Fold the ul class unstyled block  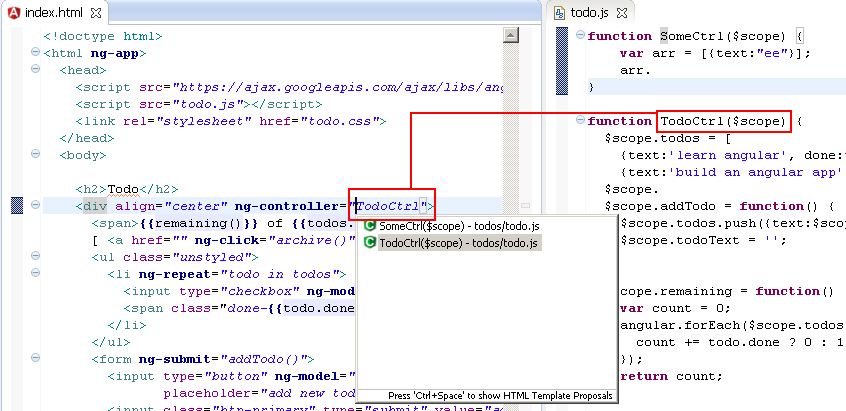(35, 257)
